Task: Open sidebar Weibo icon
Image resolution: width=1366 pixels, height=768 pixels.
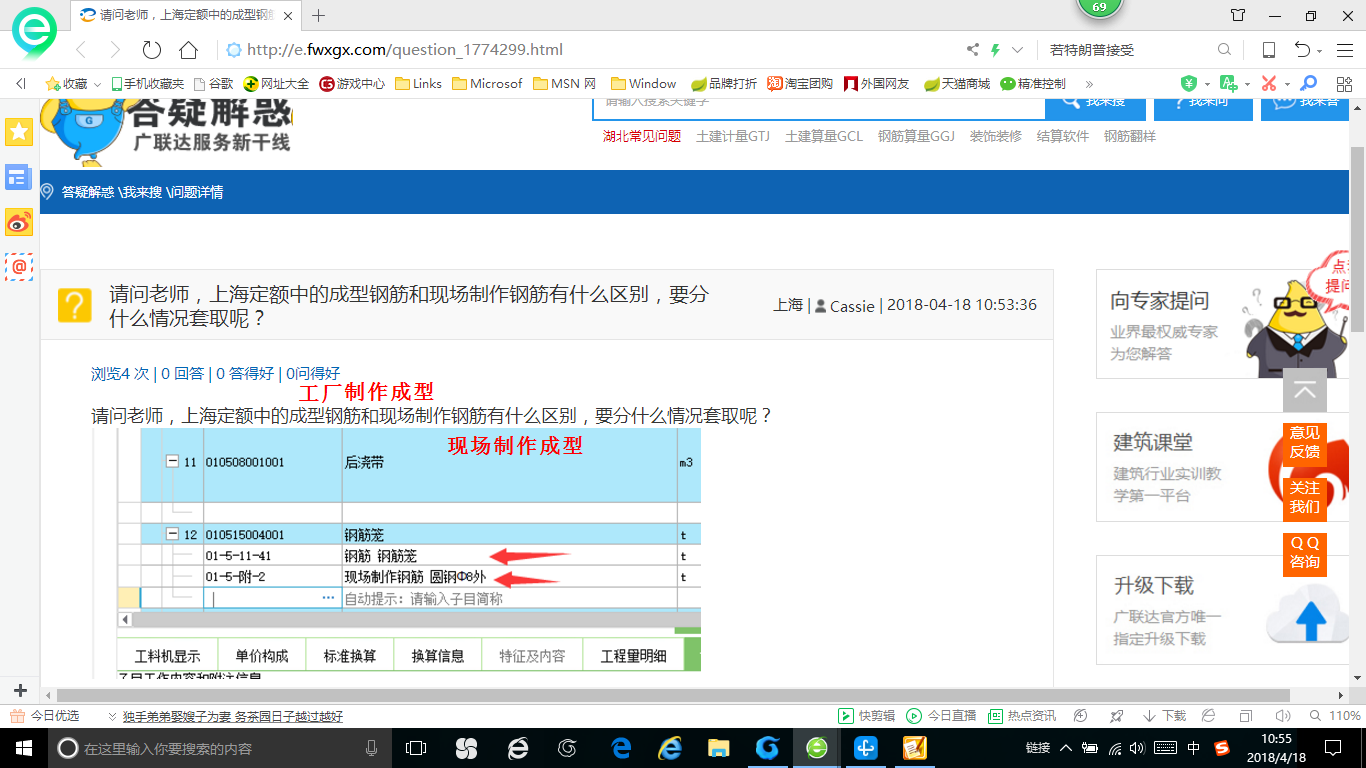Action: [x=19, y=222]
